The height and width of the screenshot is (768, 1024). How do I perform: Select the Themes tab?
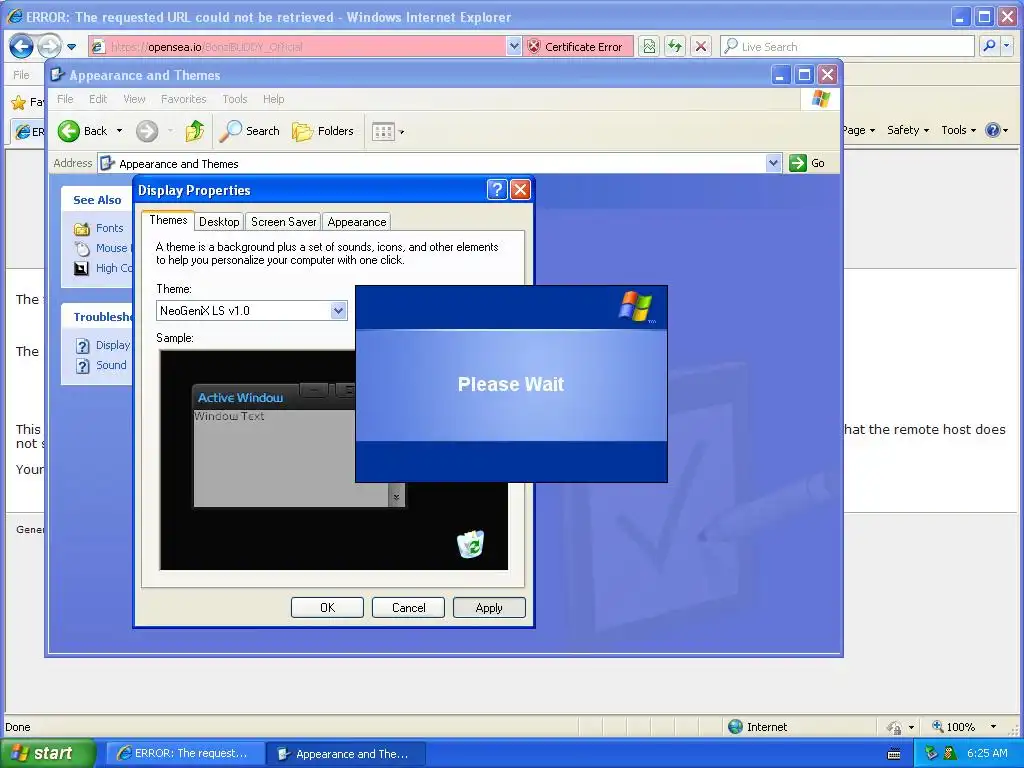[168, 220]
